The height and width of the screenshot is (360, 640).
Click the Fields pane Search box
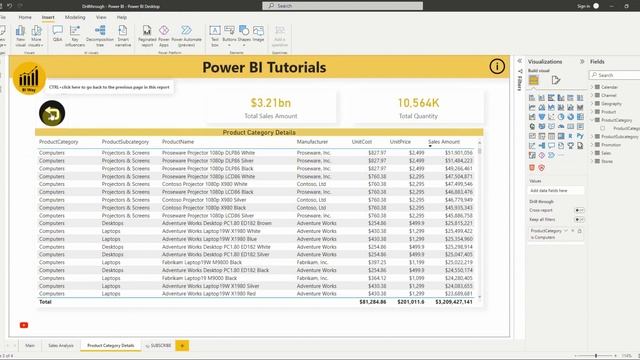coord(615,75)
